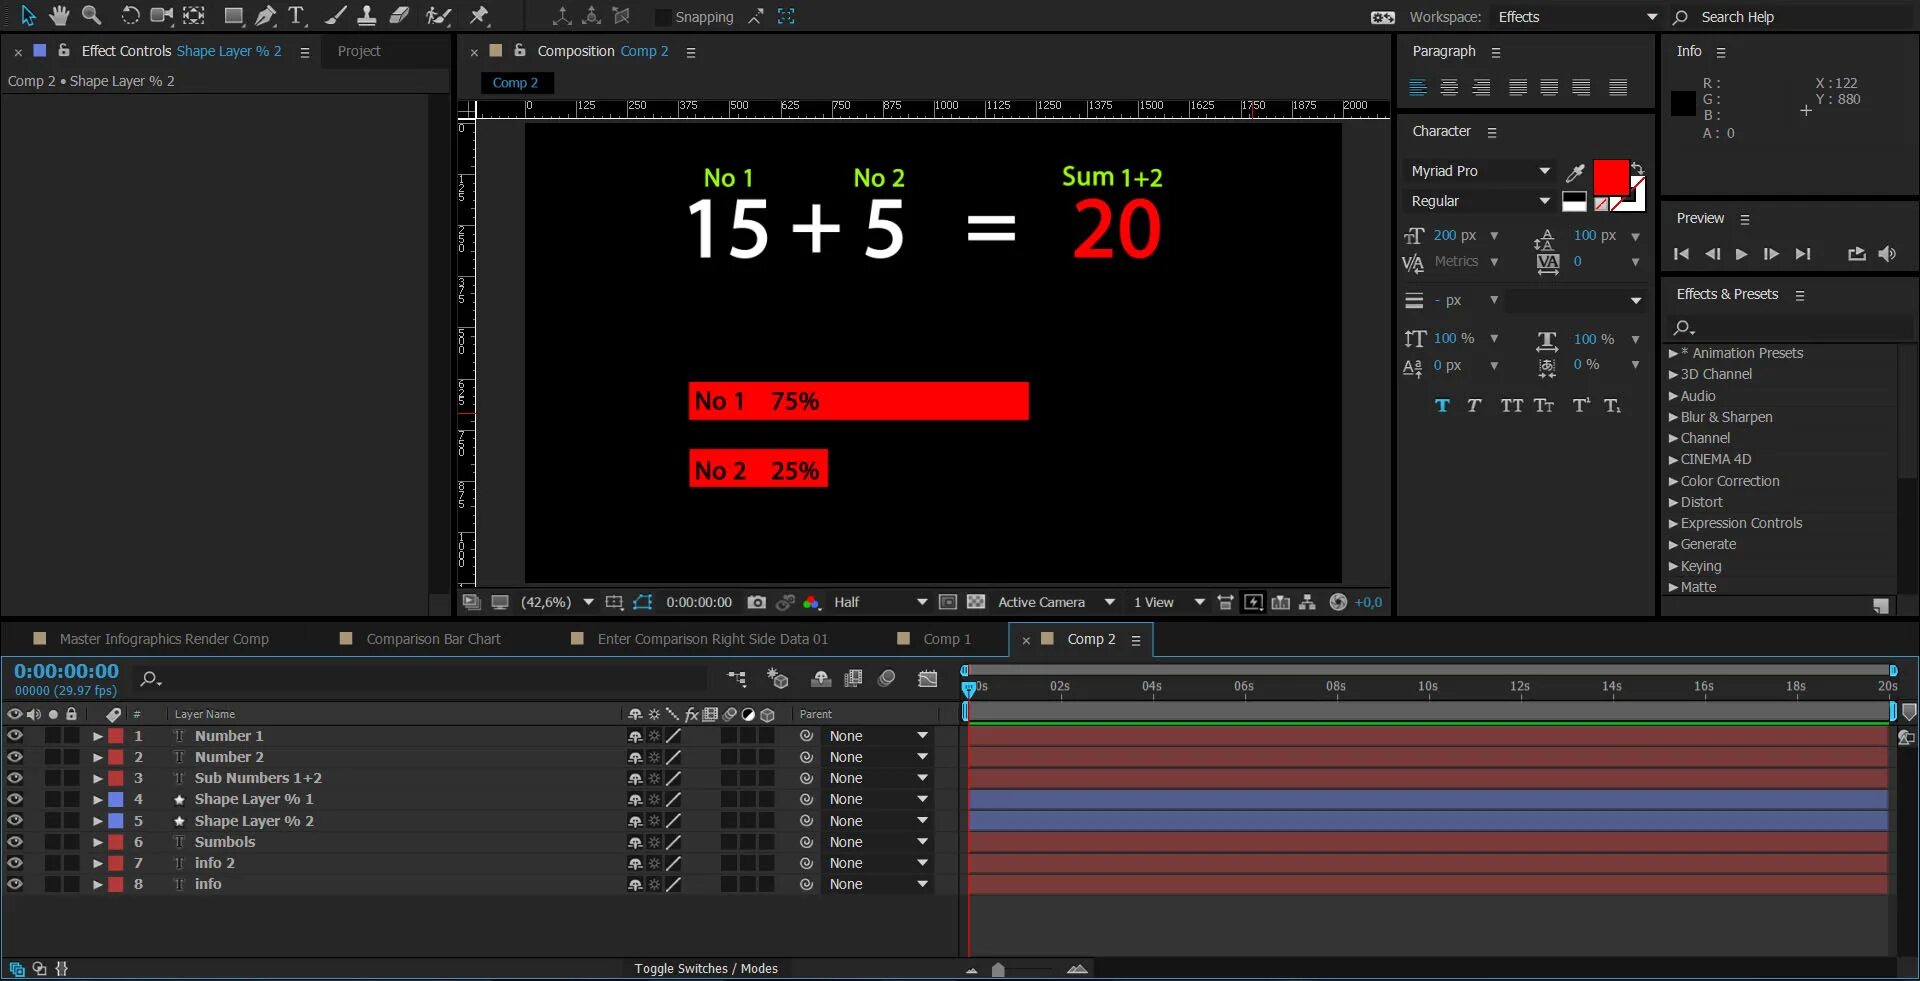Click the red fill color swatch

(1610, 177)
